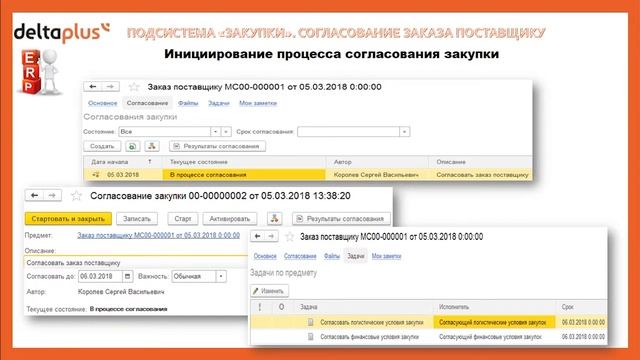Click the refresh icon next to Создать

(132, 146)
